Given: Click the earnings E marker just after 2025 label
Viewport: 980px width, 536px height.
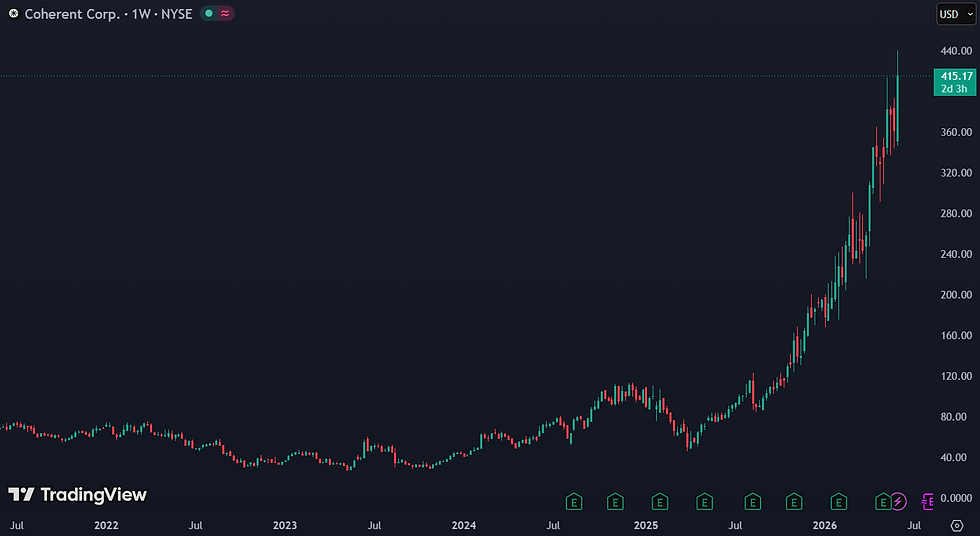Looking at the screenshot, I should coord(660,502).
